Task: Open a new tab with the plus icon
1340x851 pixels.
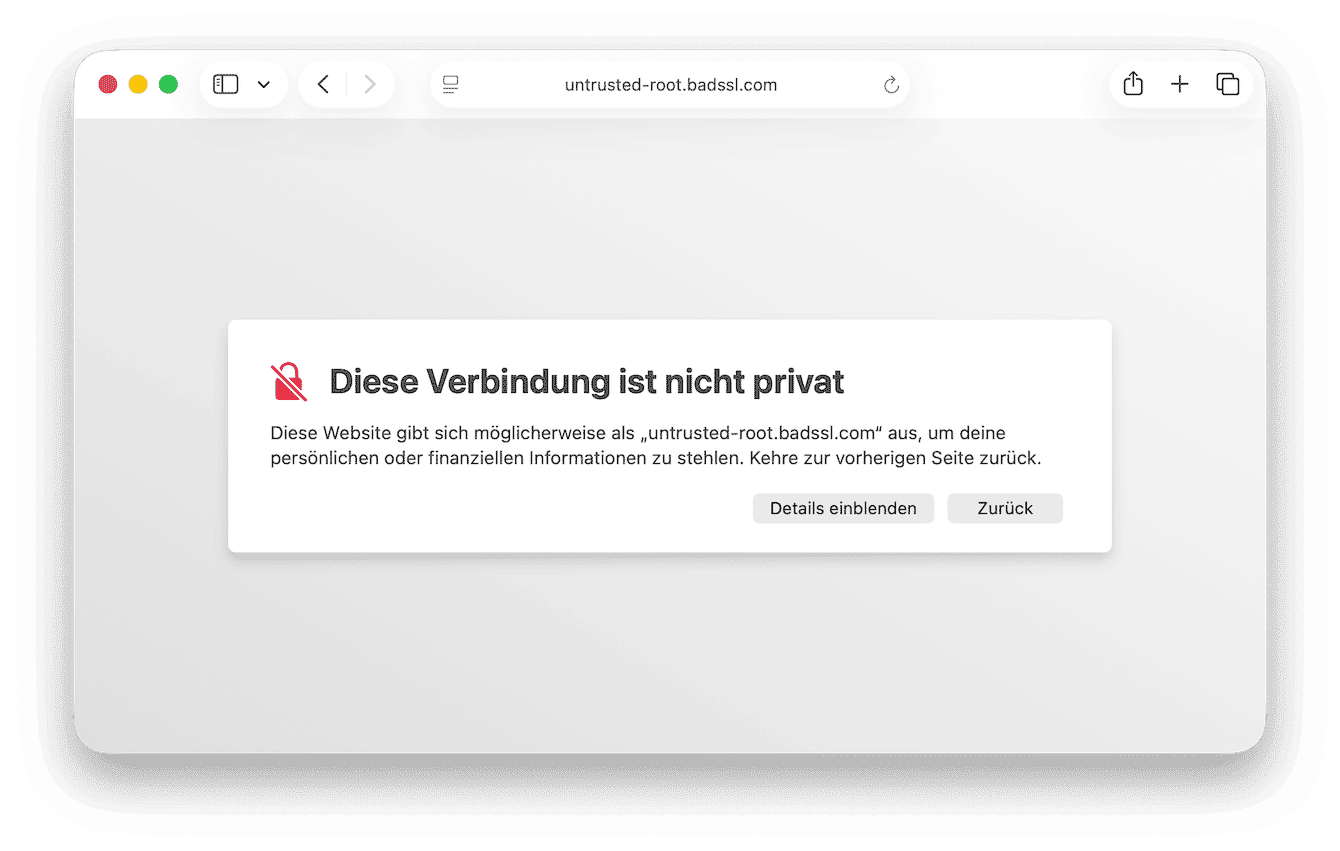Action: coord(1180,84)
